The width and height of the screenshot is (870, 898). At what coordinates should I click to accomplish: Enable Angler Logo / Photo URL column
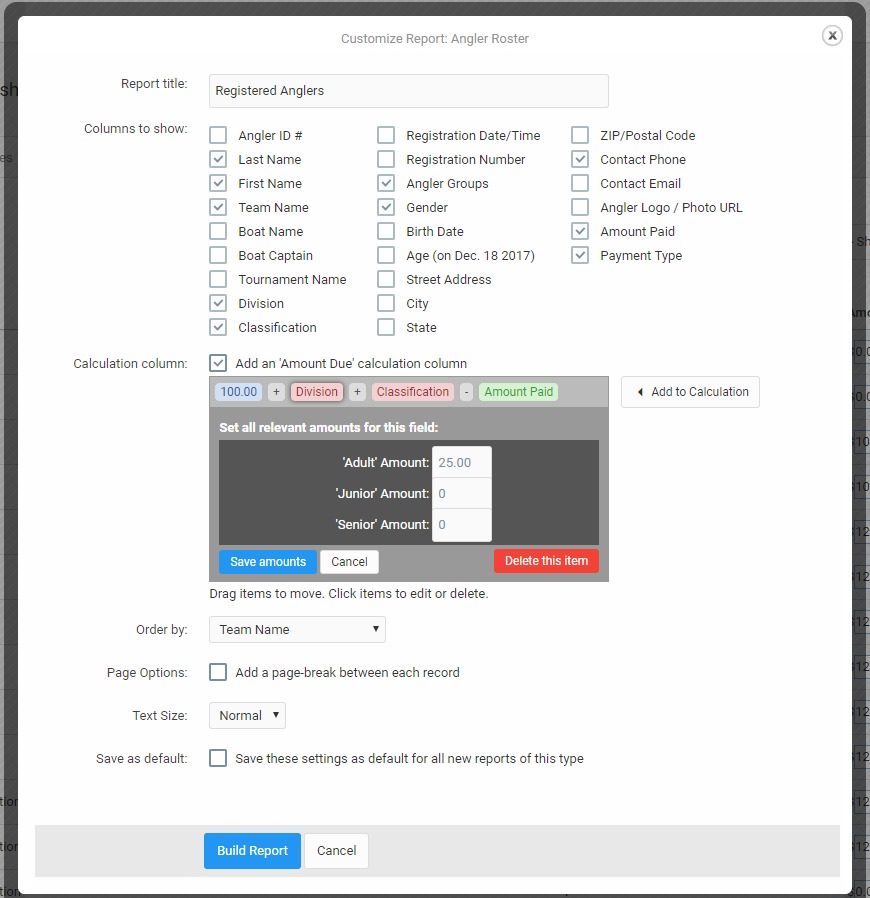point(580,207)
